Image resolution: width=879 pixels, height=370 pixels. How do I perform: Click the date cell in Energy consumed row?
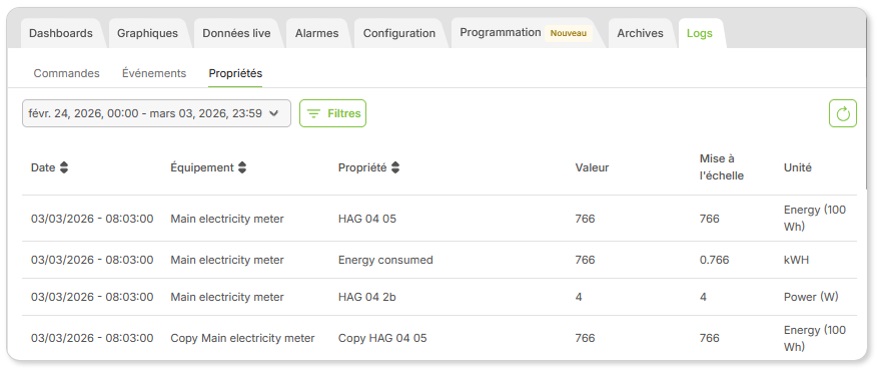(x=92, y=260)
